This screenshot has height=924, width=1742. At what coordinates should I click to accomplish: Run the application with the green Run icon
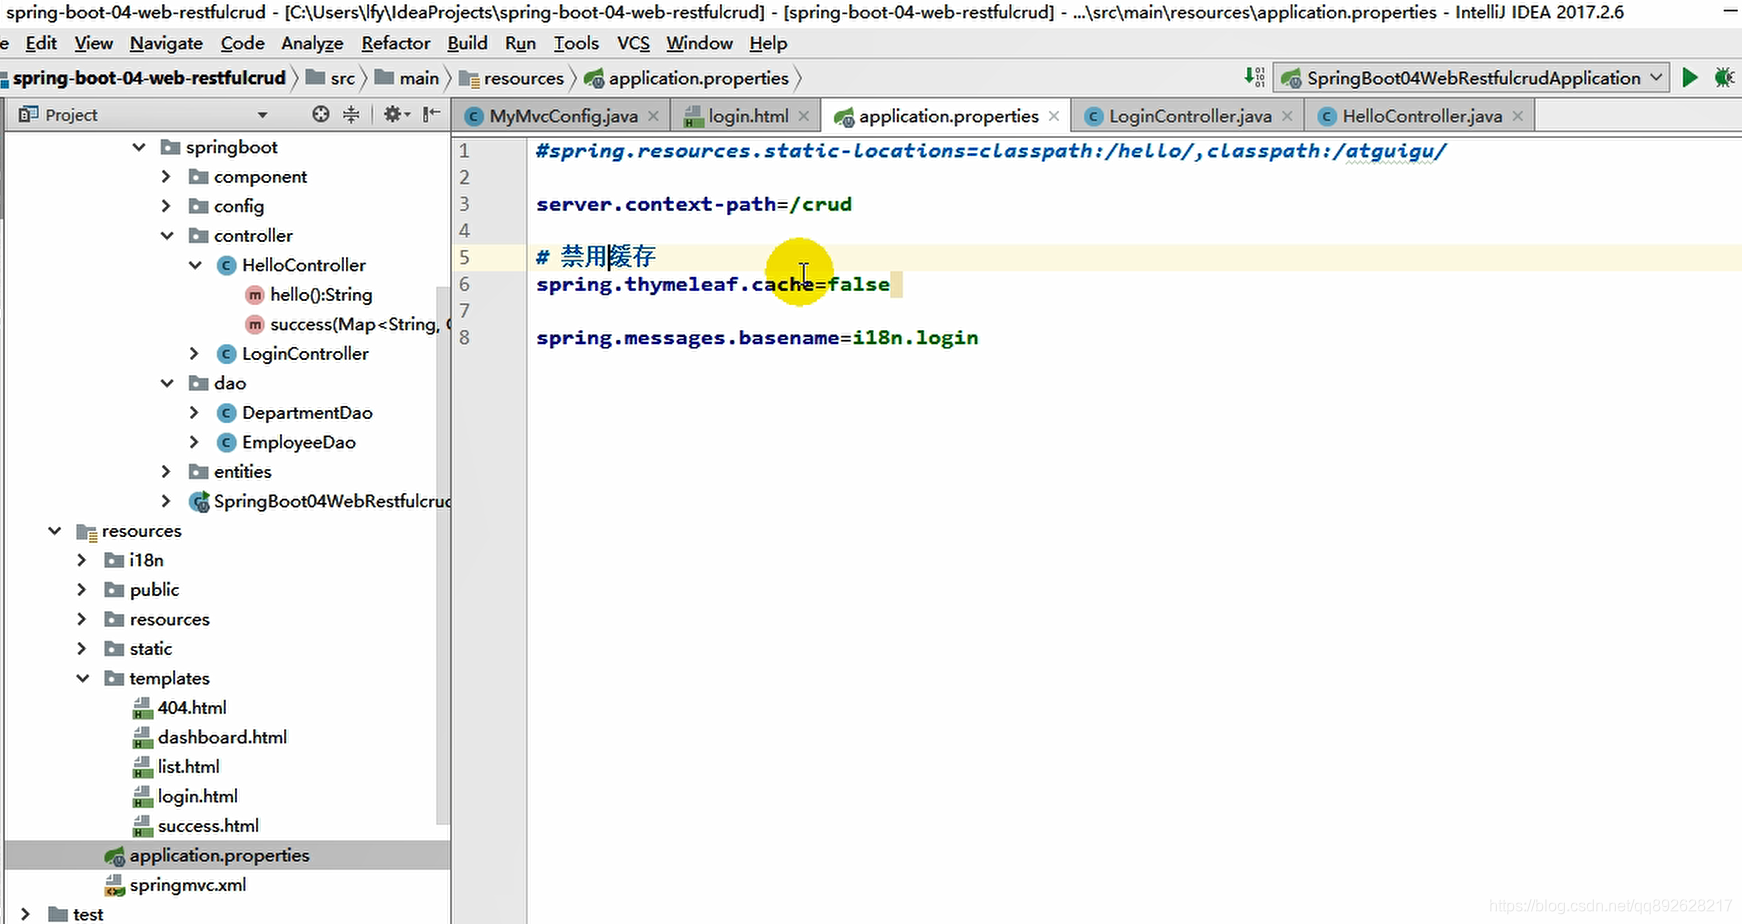coord(1690,78)
